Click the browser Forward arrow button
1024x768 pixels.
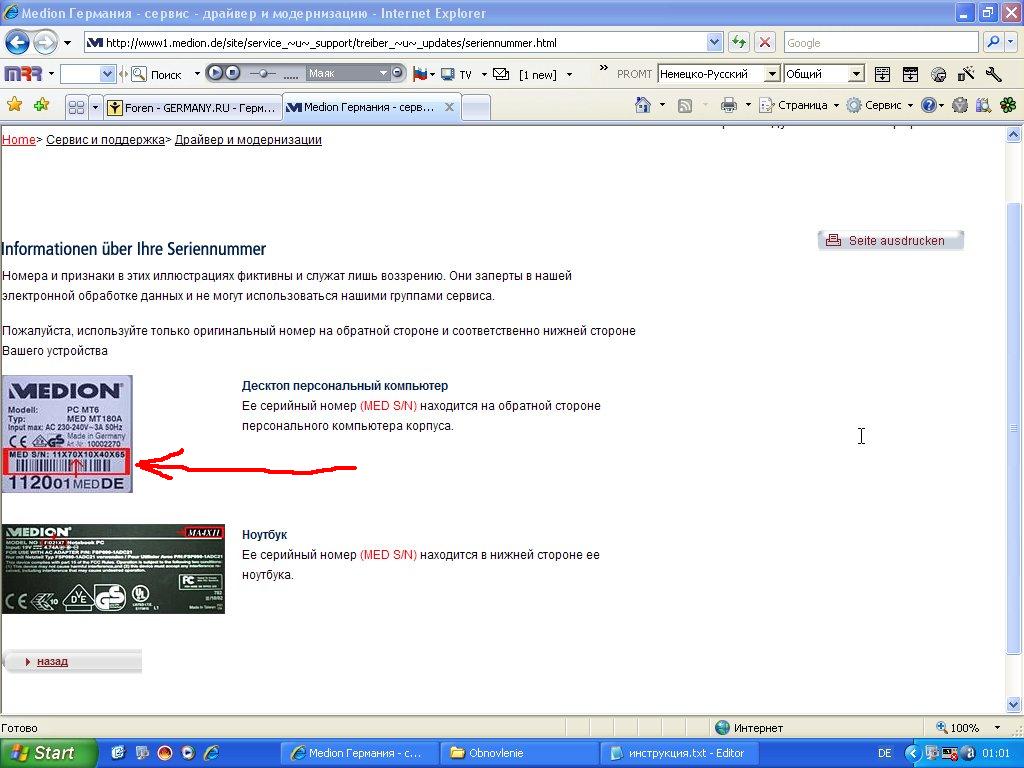[45, 43]
